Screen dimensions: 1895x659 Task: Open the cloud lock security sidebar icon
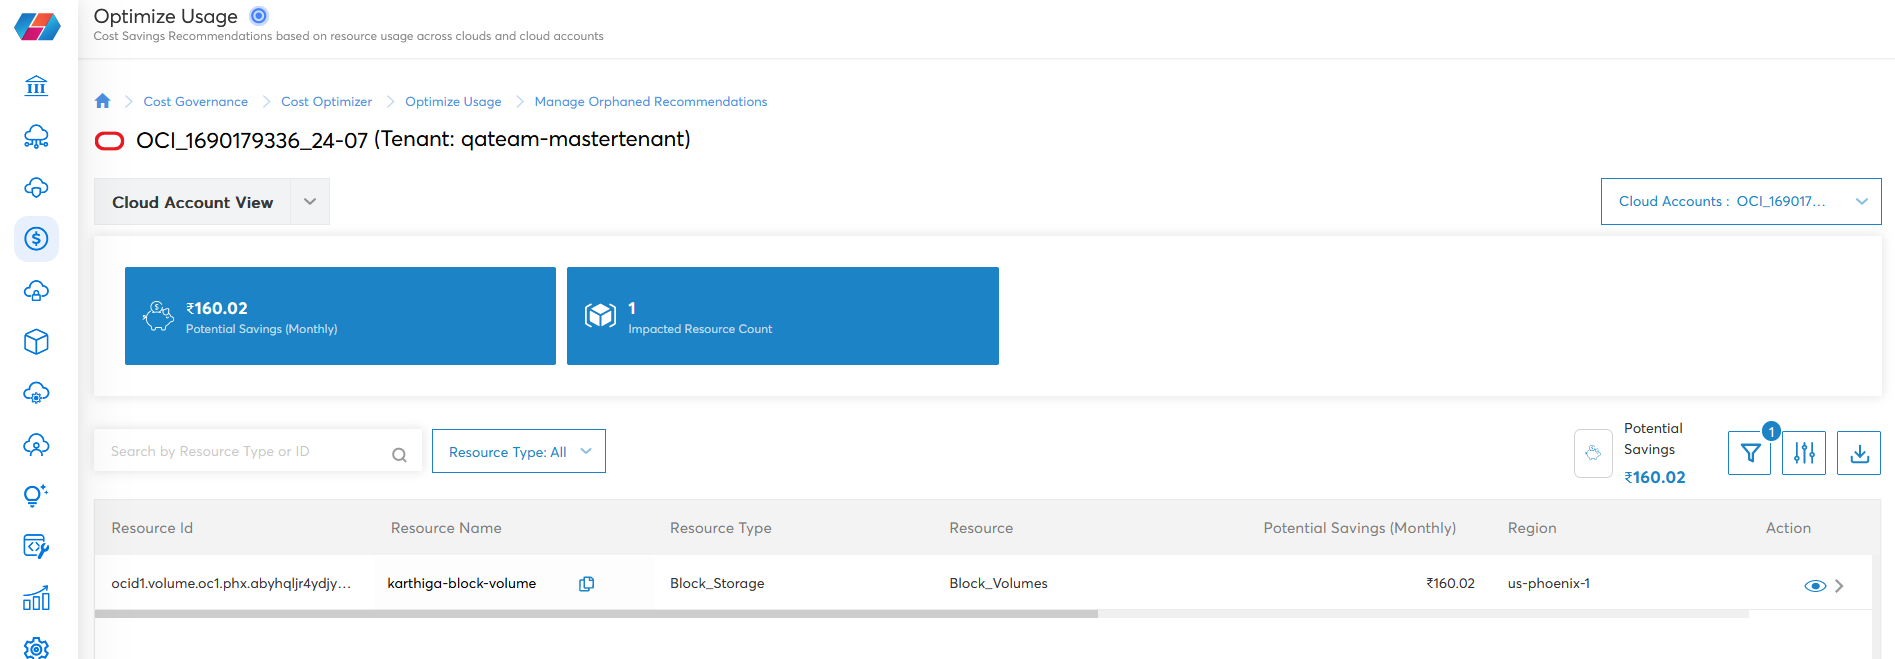tap(36, 291)
